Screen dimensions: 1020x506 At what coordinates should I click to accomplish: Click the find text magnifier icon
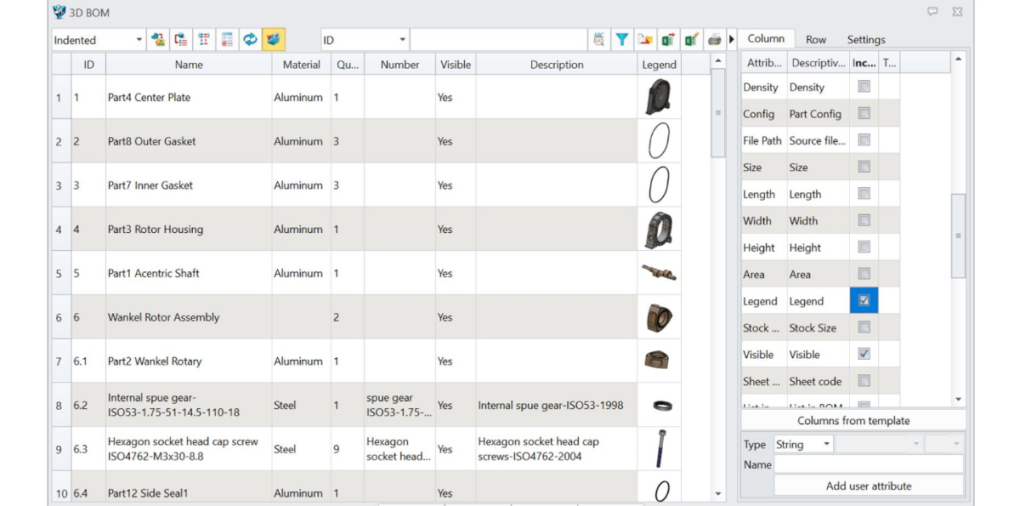pyautogui.click(x=599, y=40)
